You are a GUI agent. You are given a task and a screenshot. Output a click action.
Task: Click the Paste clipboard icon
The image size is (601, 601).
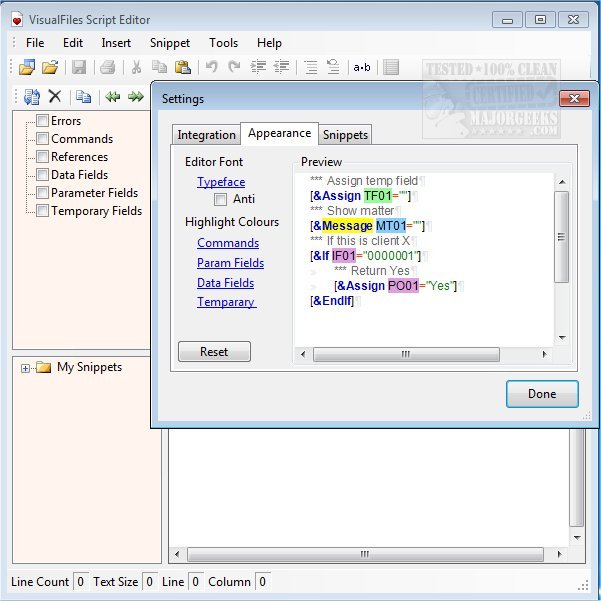click(x=183, y=67)
